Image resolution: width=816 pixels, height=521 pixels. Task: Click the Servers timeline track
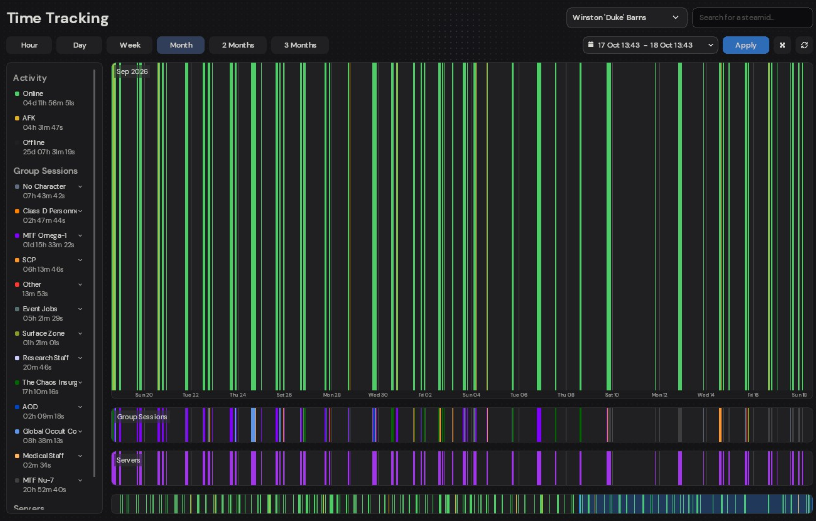[462, 468]
